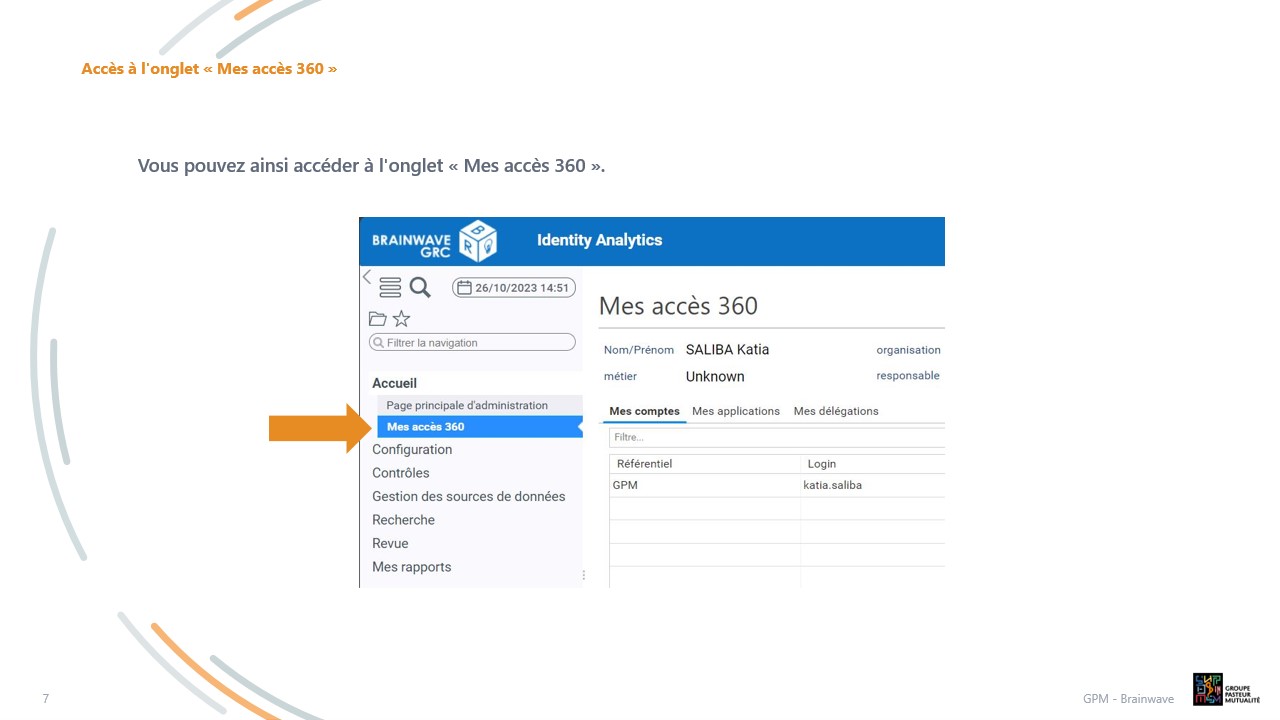
Task: Expand the Accueil navigation section
Action: point(395,383)
